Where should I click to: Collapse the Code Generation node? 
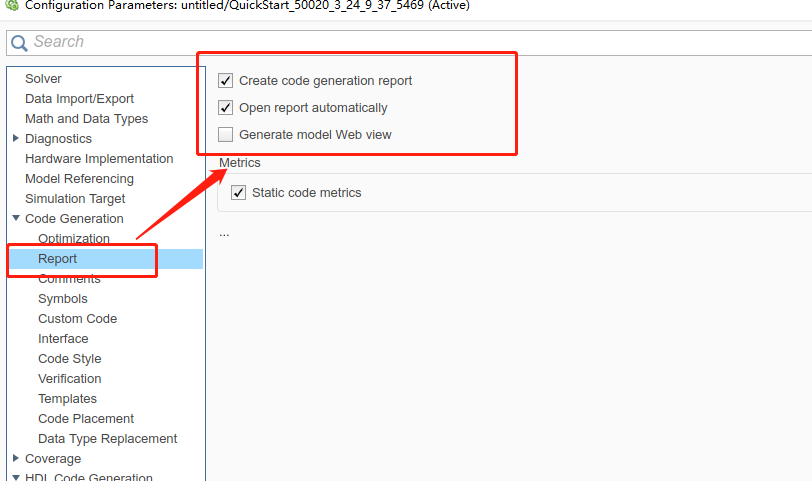pos(16,218)
